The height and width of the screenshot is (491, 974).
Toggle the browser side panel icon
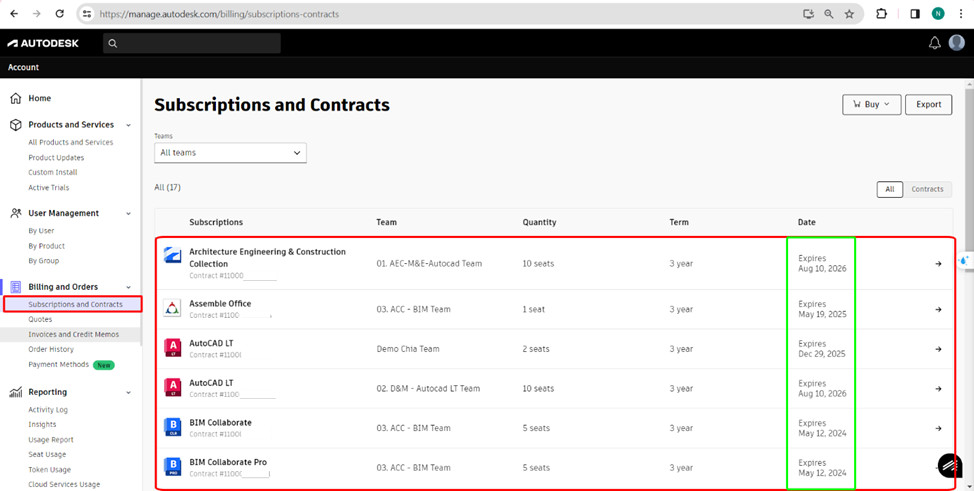pyautogui.click(x=915, y=14)
